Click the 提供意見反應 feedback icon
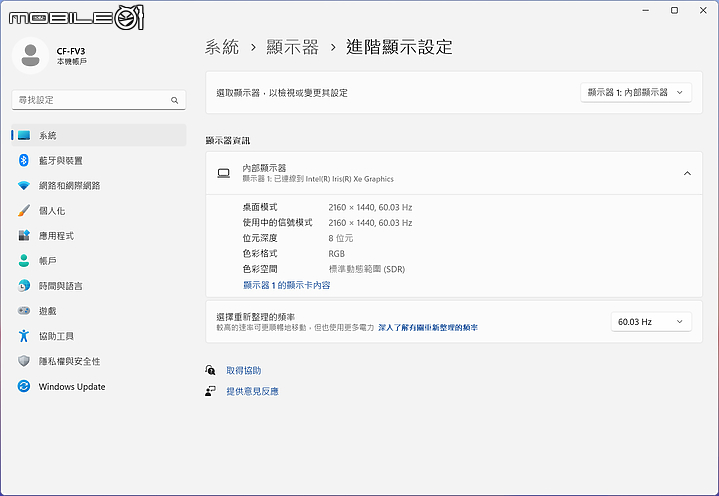Screen dimensions: 719x496 [210, 391]
